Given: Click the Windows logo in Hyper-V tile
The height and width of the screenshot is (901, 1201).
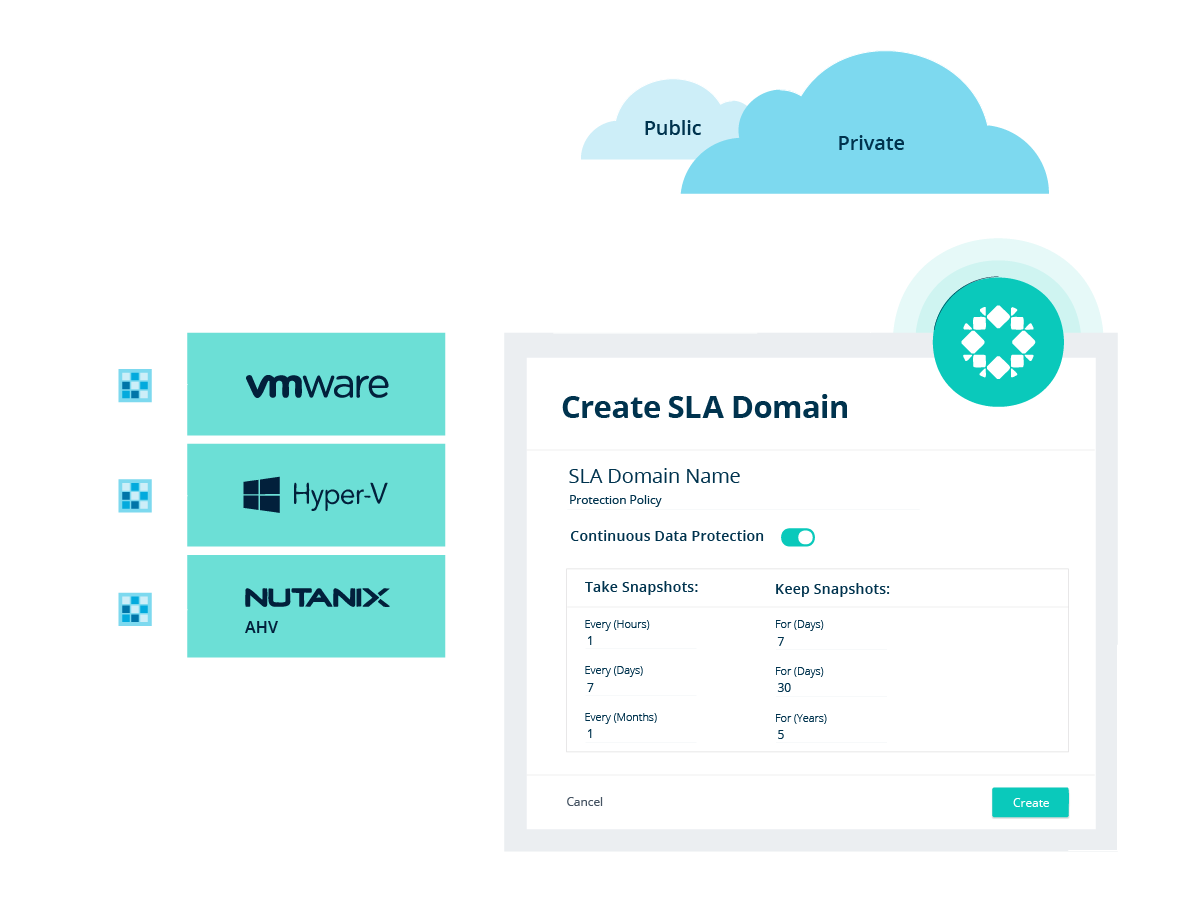Looking at the screenshot, I should 262,495.
